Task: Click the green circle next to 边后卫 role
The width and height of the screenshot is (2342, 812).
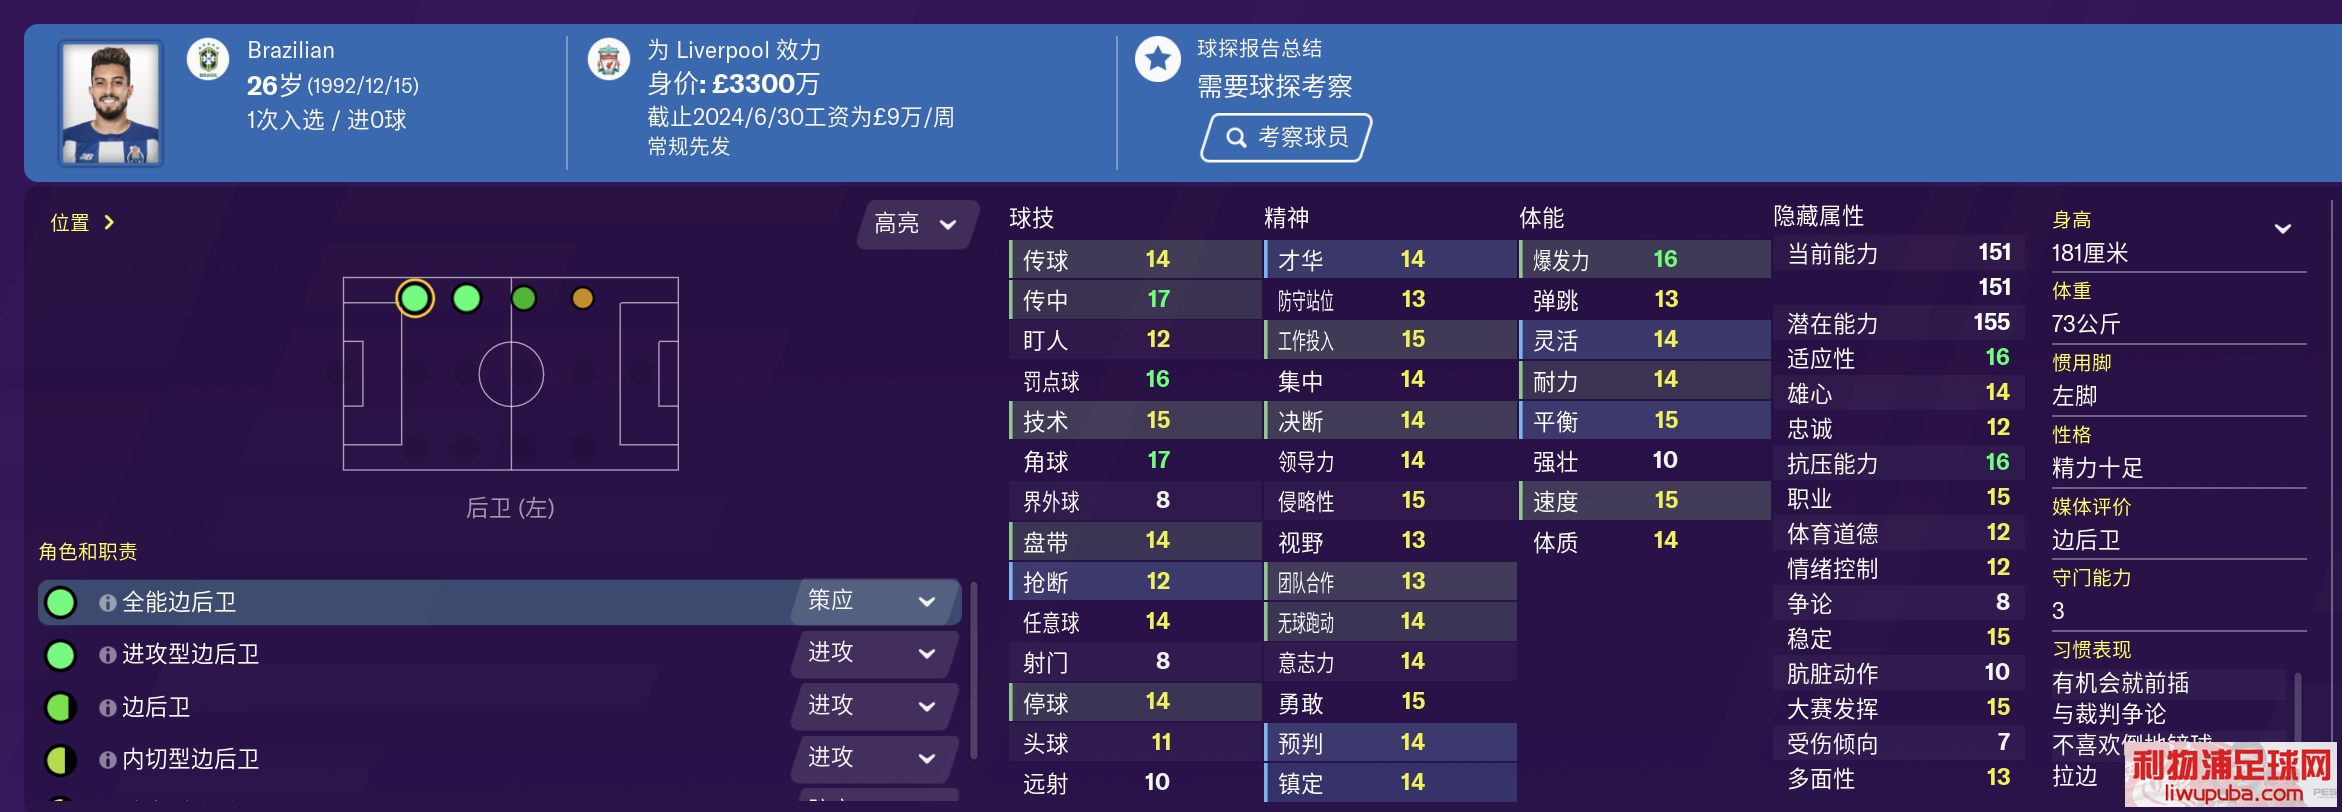Action: pyautogui.click(x=61, y=707)
